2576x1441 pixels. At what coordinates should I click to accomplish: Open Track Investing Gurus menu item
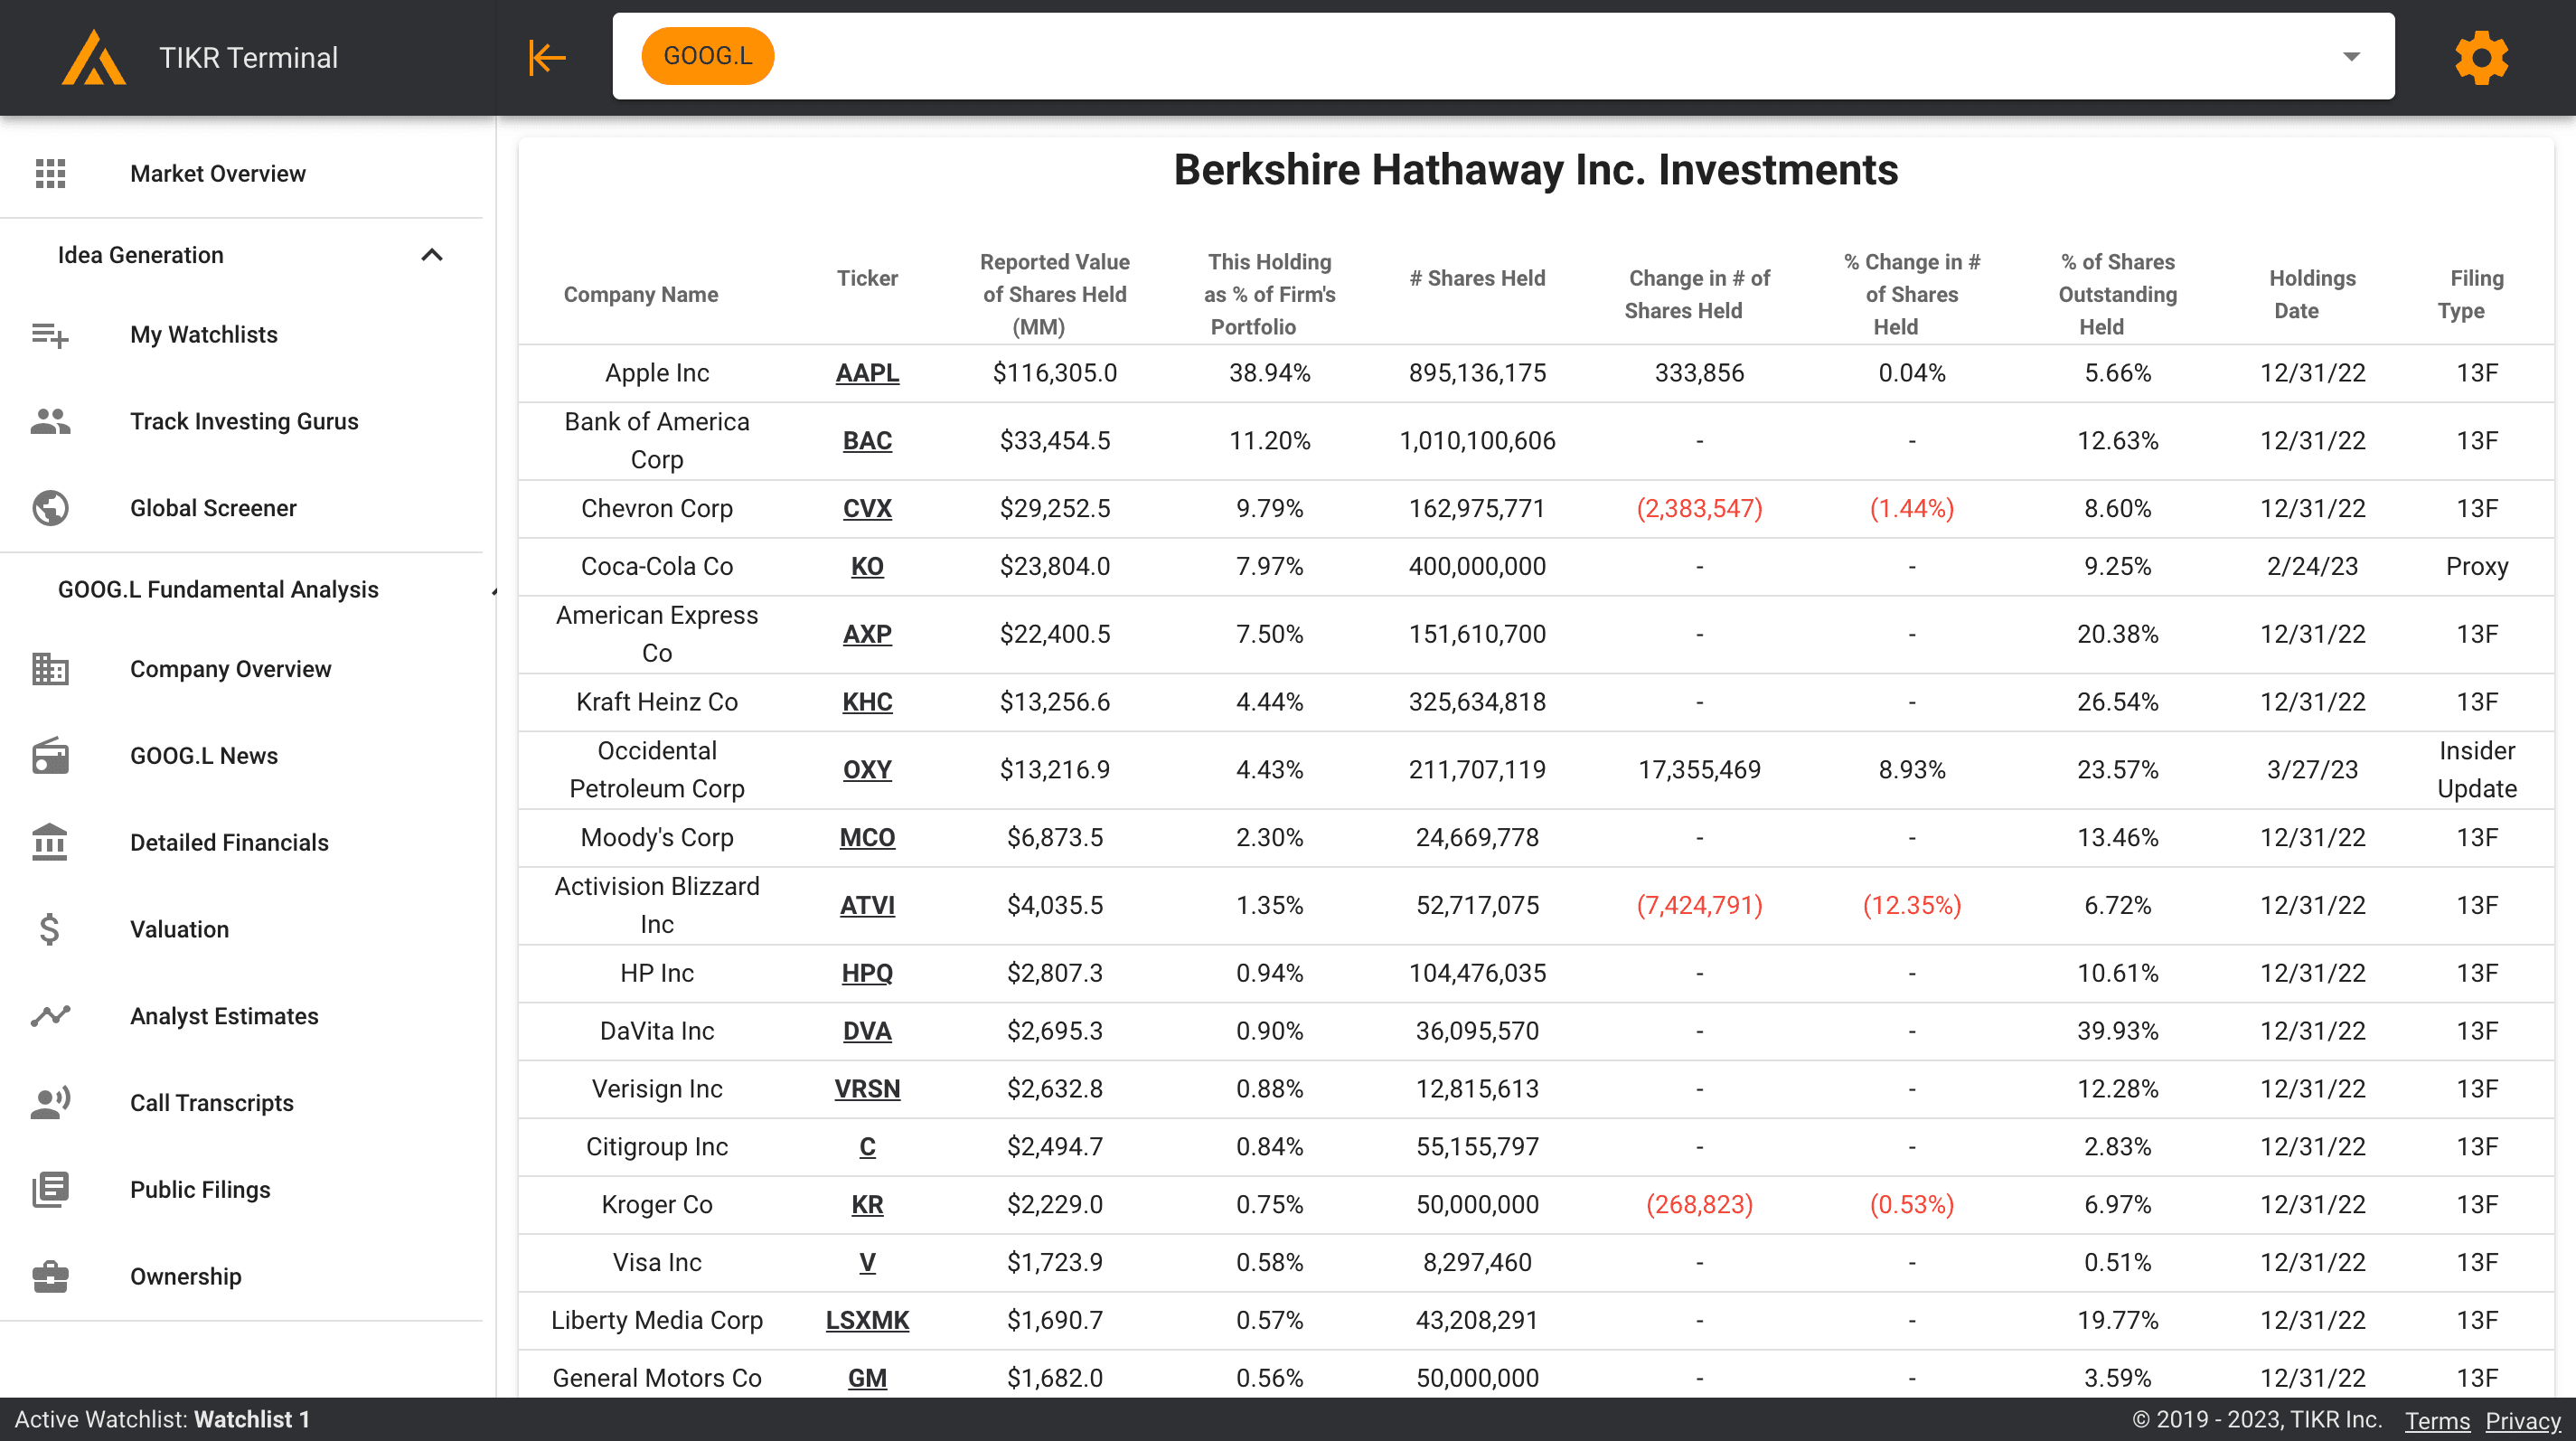(x=244, y=421)
